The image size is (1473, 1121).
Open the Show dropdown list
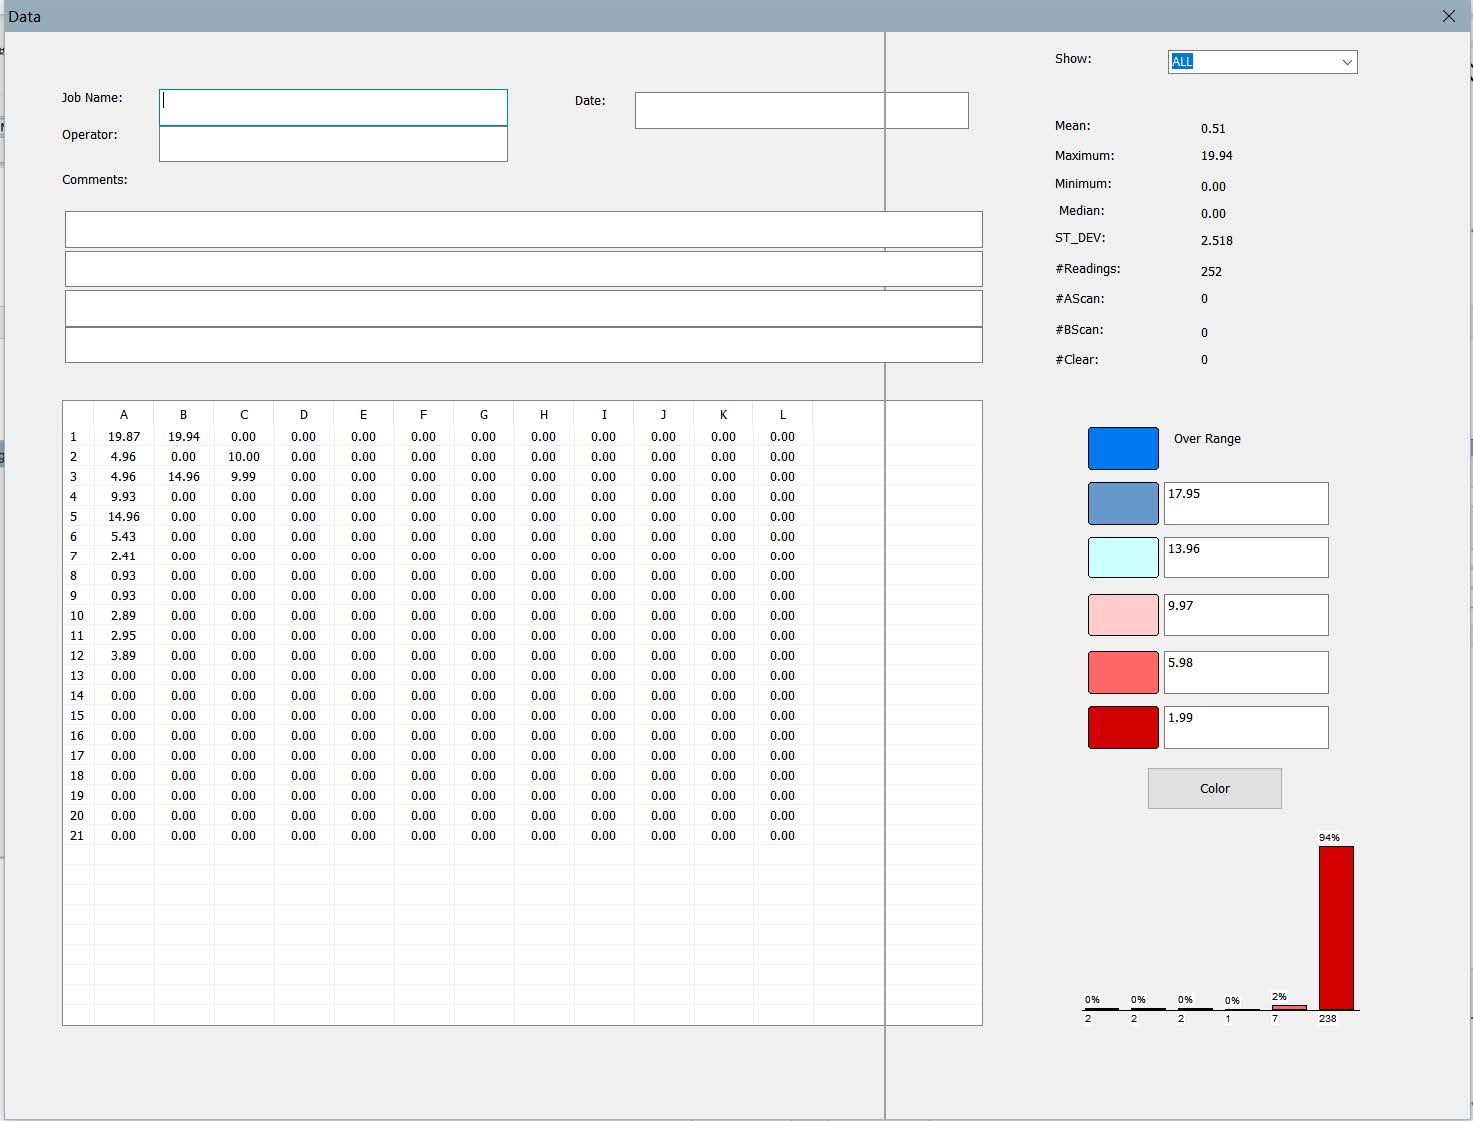[1346, 62]
